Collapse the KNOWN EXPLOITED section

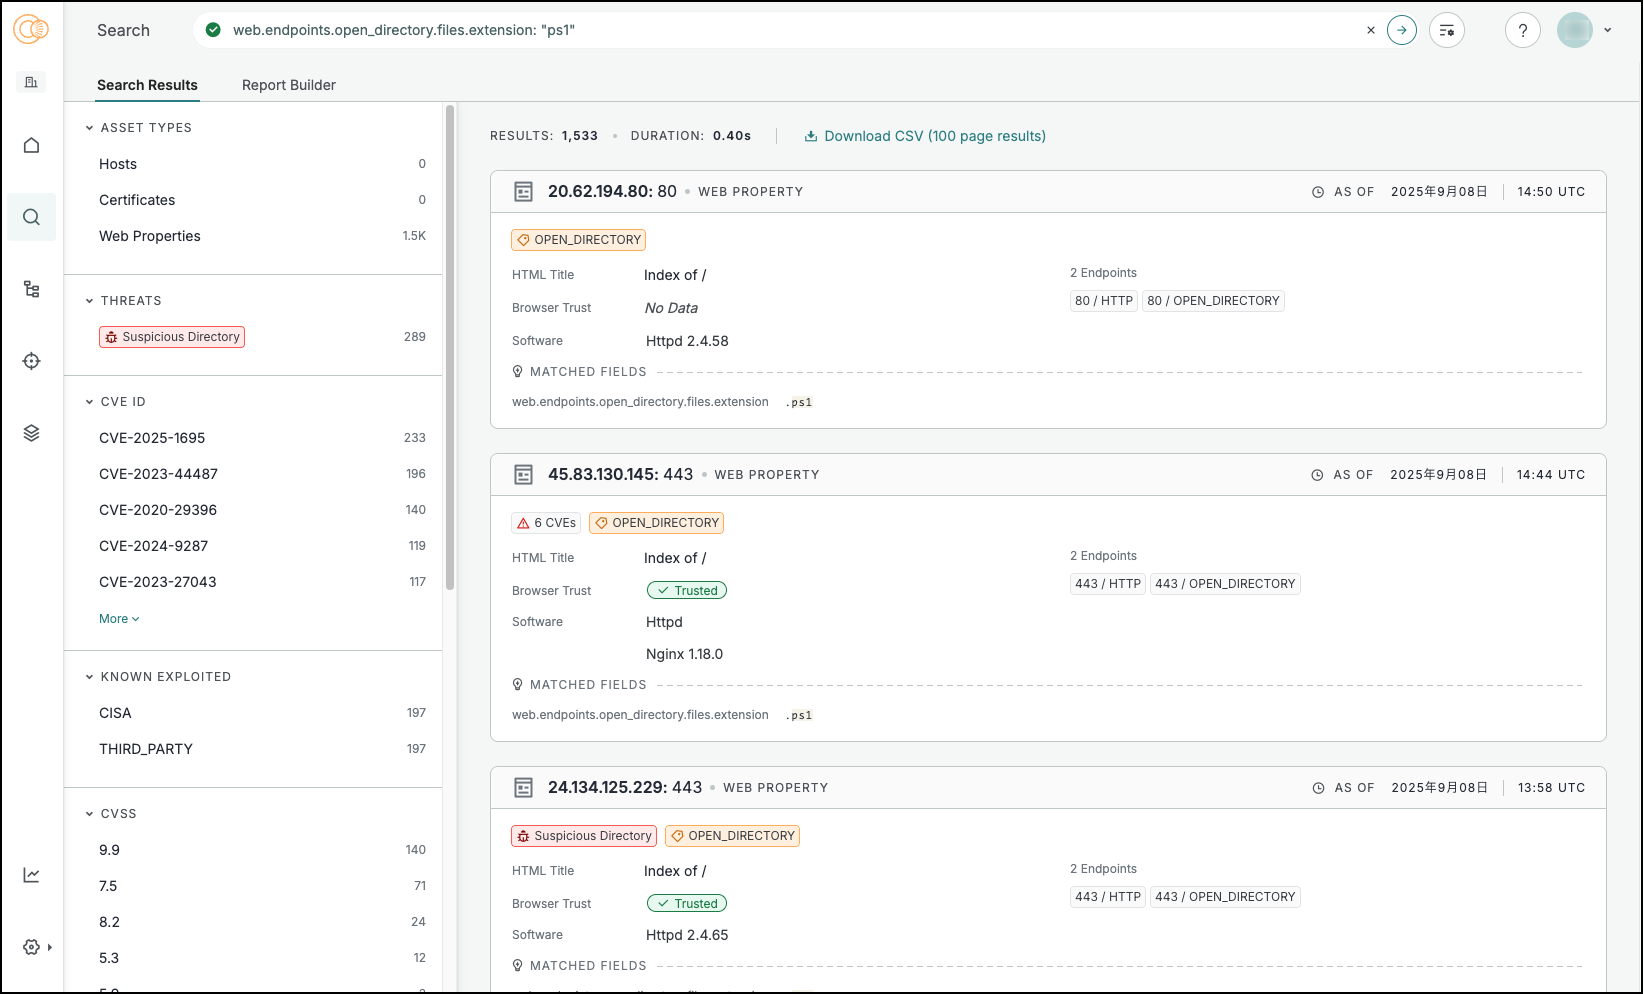pos(89,677)
